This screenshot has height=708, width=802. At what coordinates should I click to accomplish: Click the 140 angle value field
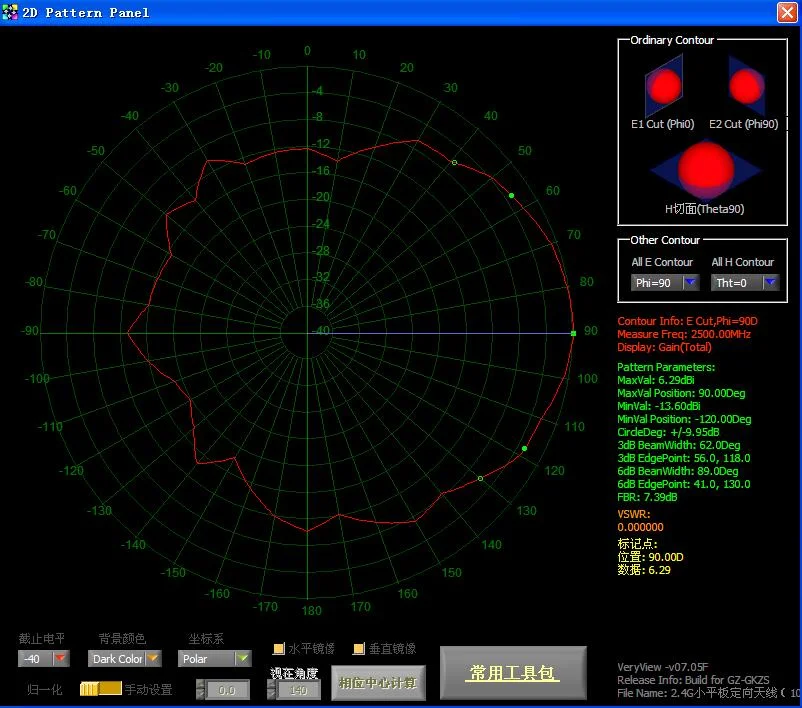[x=298, y=690]
